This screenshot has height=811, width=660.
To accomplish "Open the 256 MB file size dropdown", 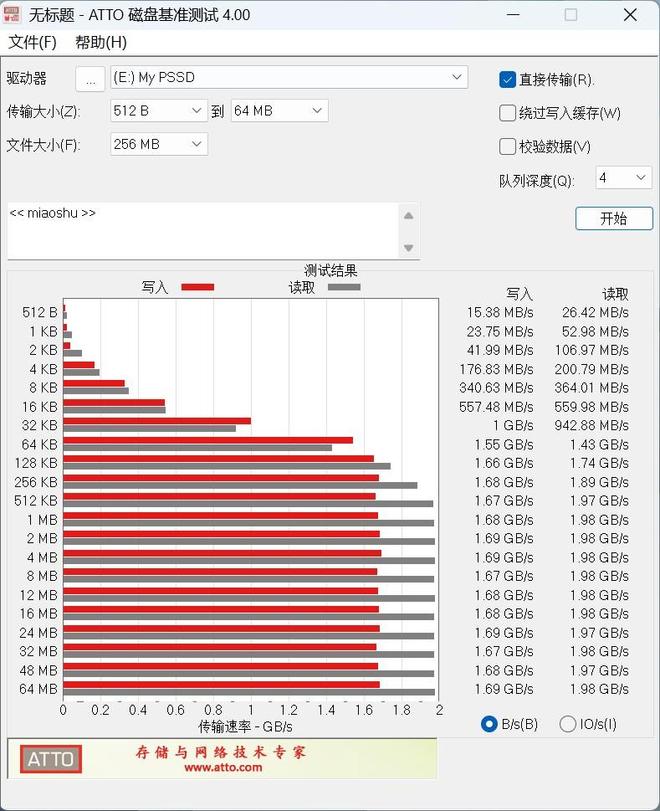I will click(x=158, y=144).
